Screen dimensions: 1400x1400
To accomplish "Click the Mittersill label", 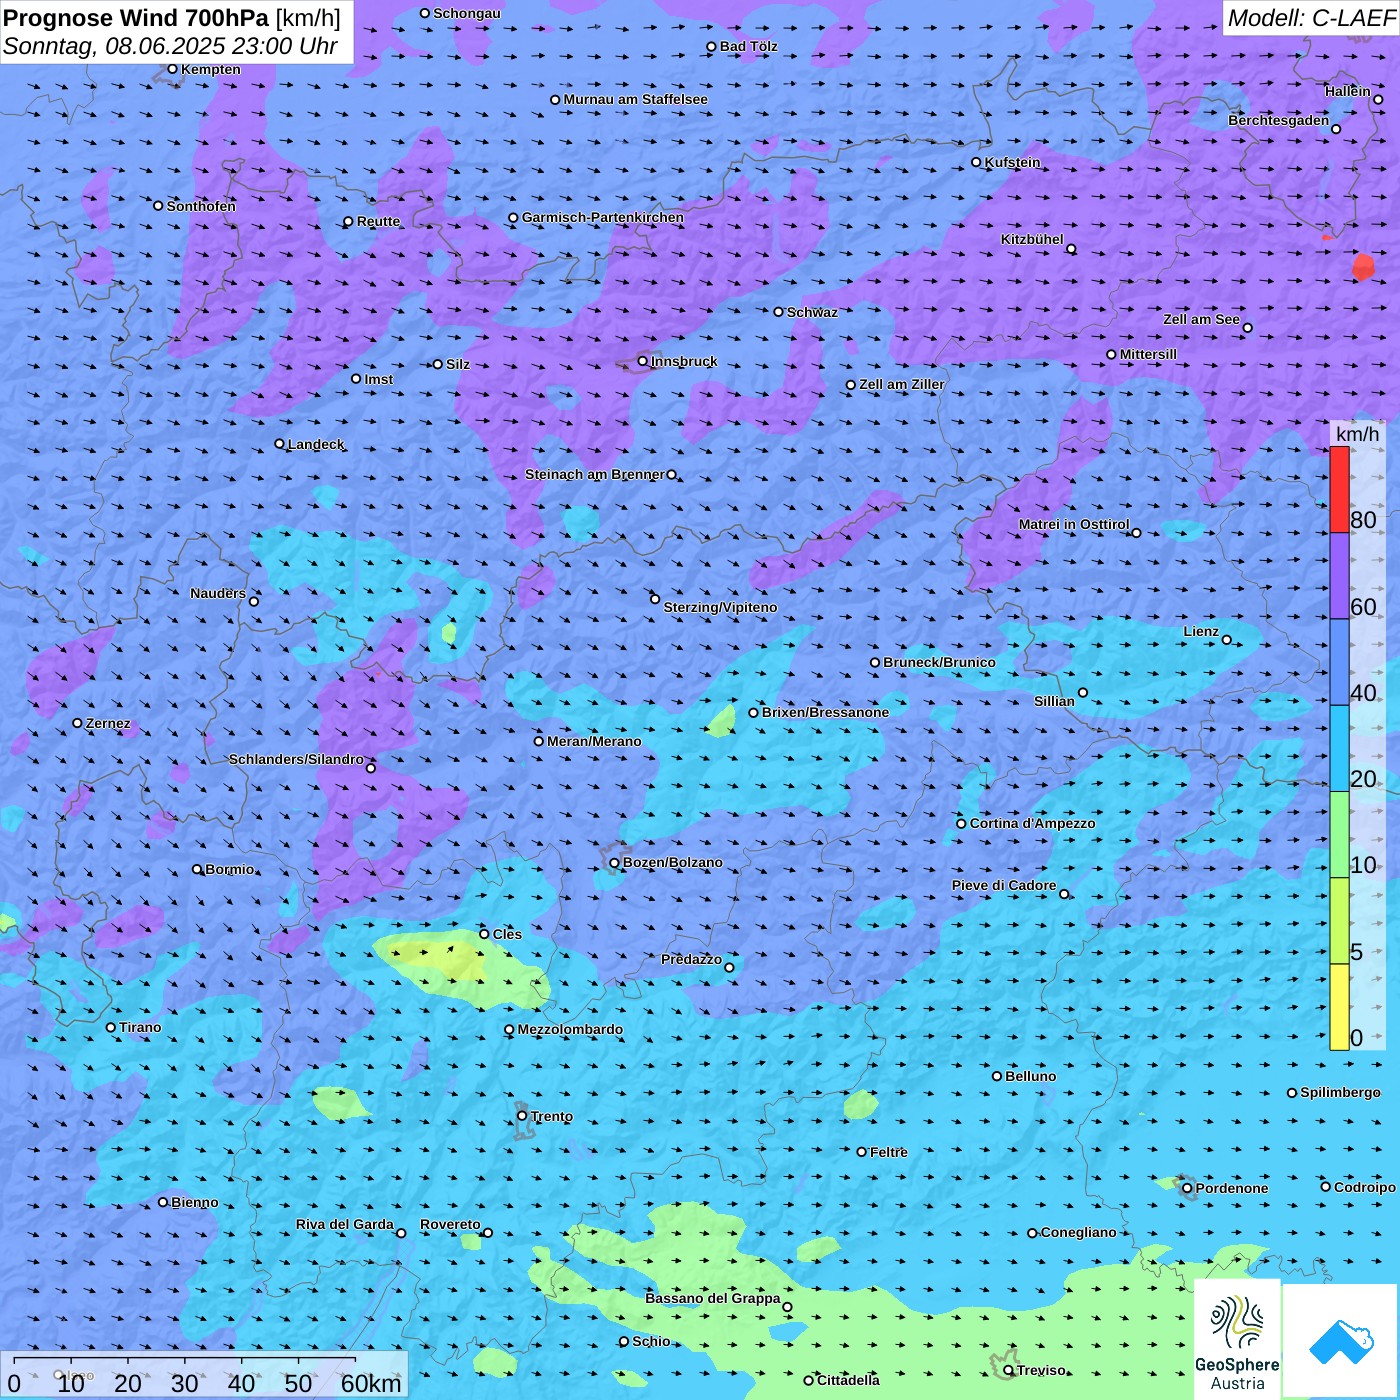I will pyautogui.click(x=1148, y=354).
